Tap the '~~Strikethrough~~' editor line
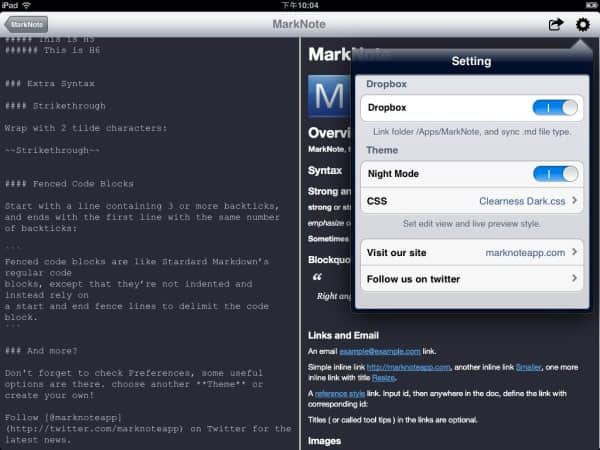Viewport: 600px width, 450px height. (52, 150)
